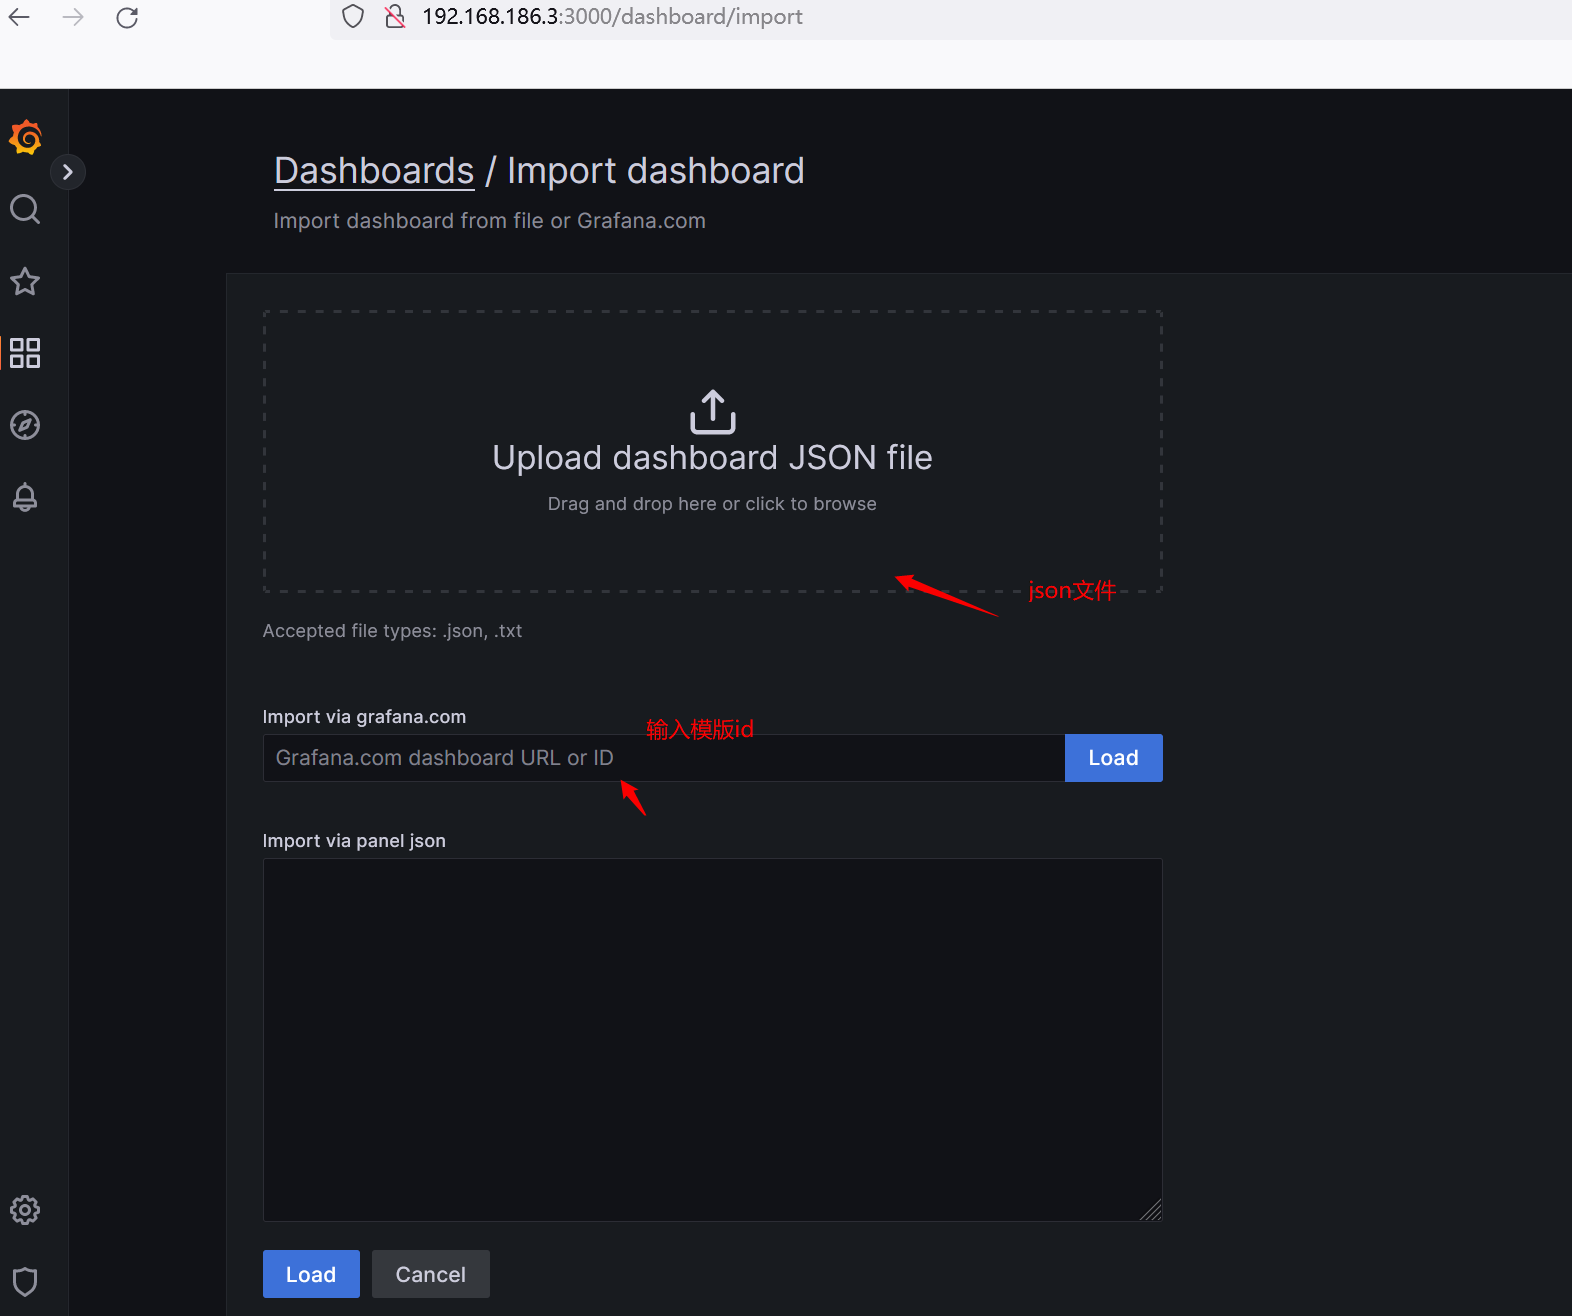Open the Dashboards four-squares icon
Screen dimensions: 1572x1316
[25, 353]
